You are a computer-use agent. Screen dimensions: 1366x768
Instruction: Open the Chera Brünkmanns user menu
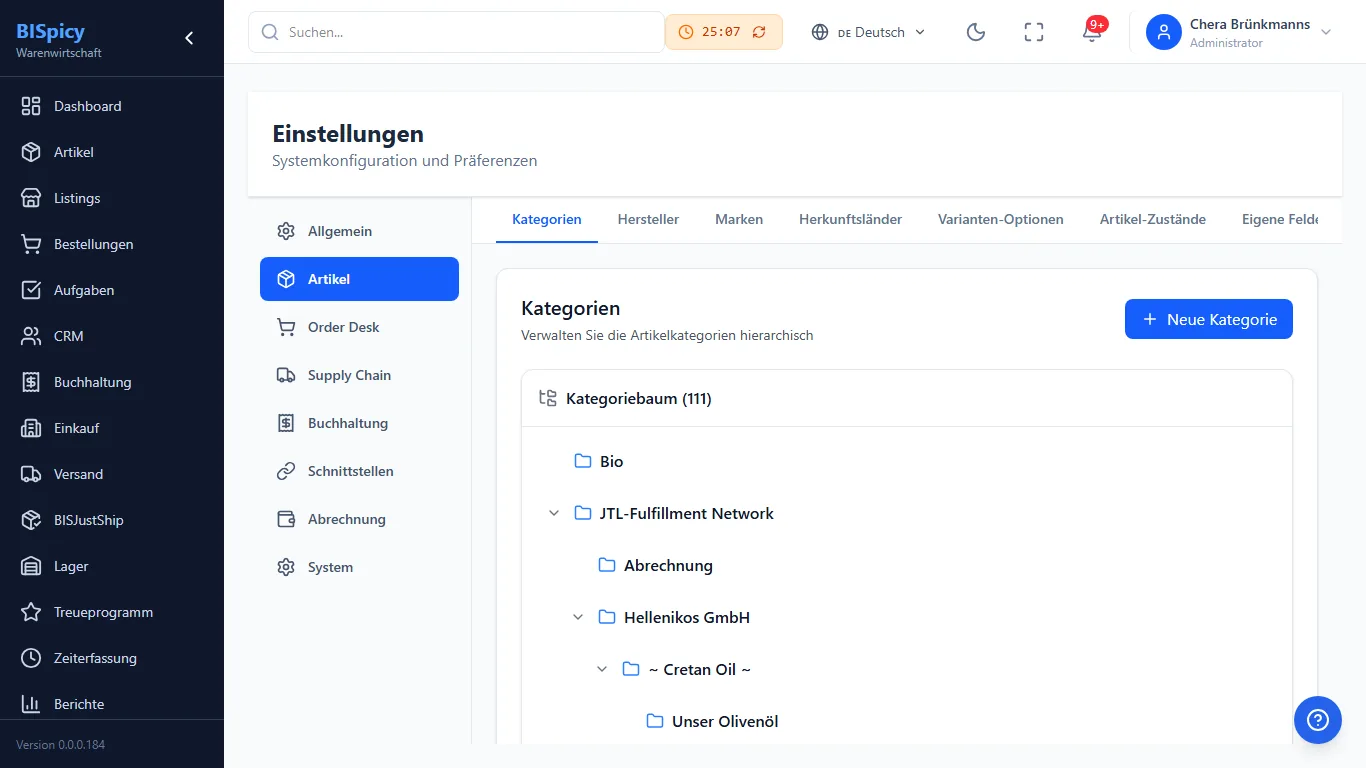[1240, 32]
